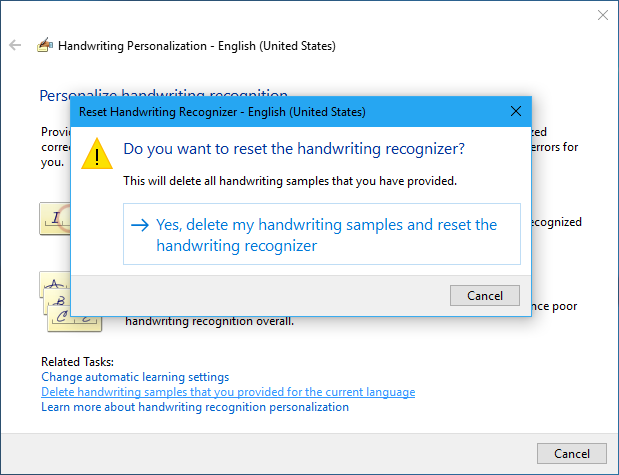Click the pen-and-note icon behind the dialog's left edge

tap(54, 217)
